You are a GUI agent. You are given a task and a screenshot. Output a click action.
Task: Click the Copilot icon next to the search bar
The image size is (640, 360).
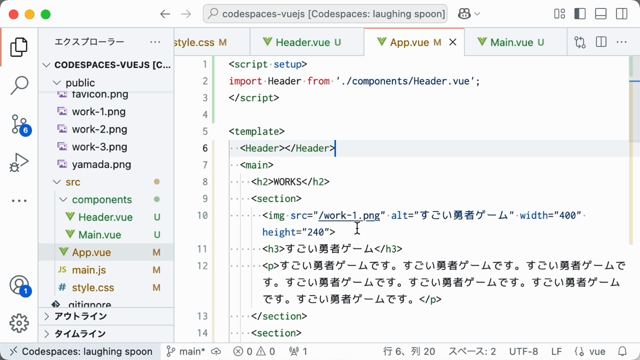tap(464, 14)
